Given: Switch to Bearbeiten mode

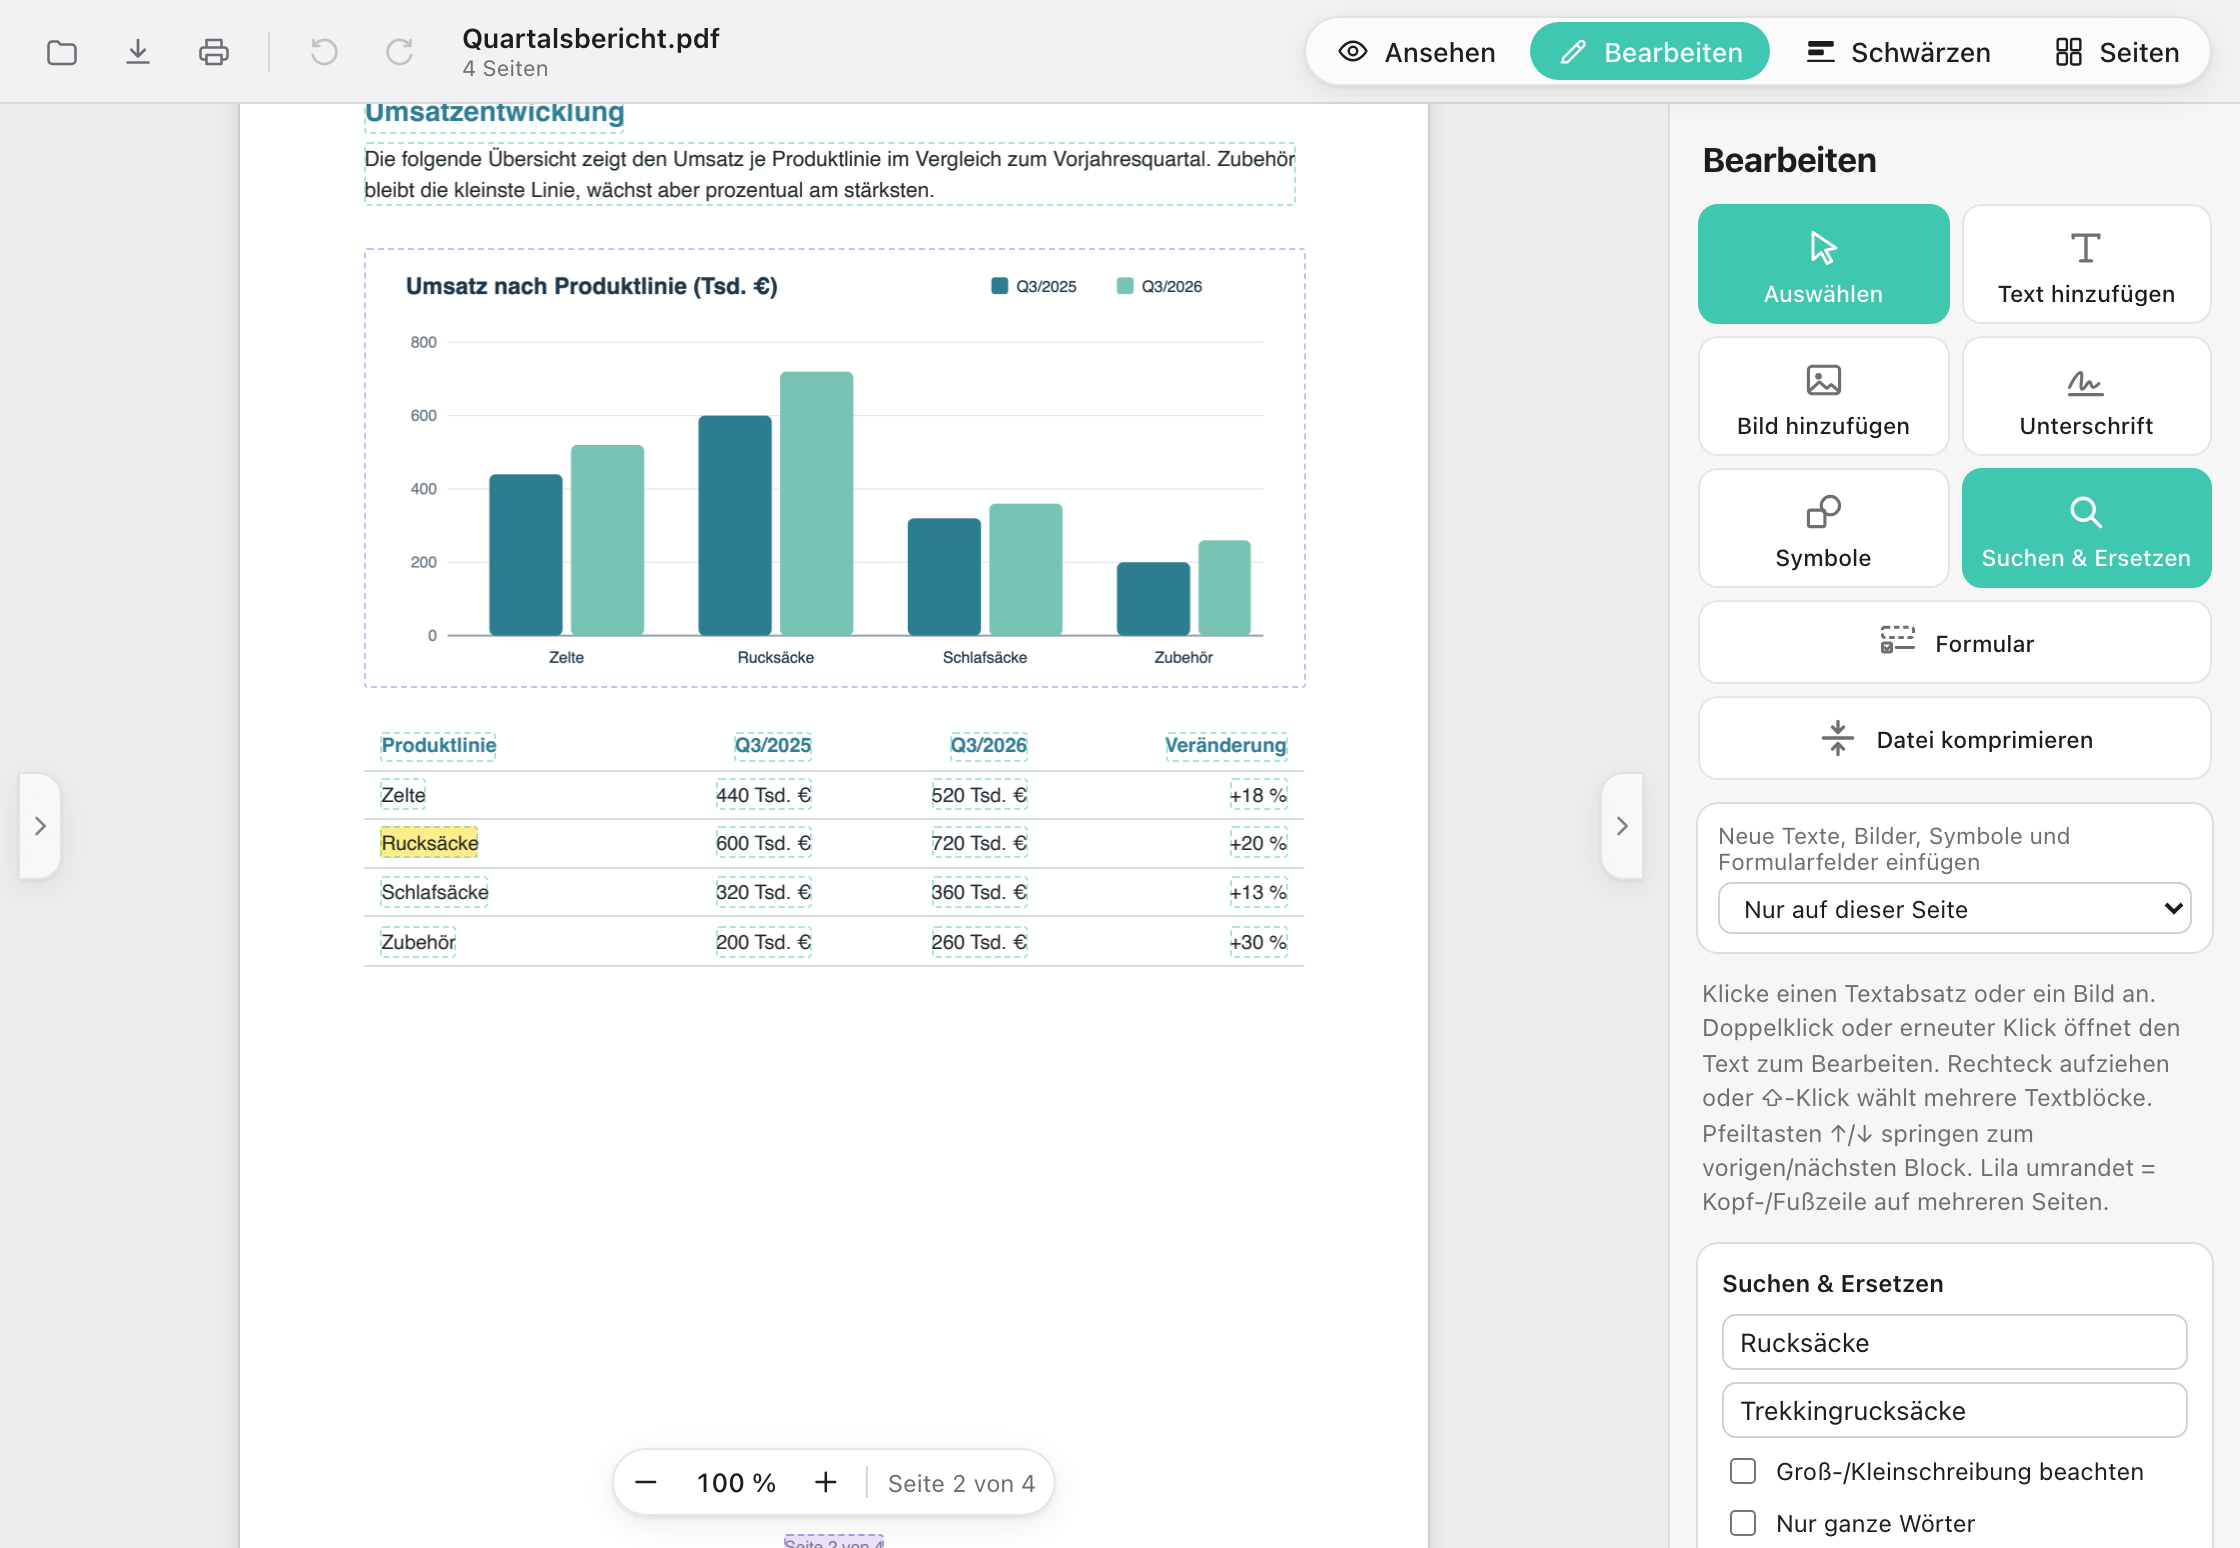Looking at the screenshot, I should pos(1650,52).
